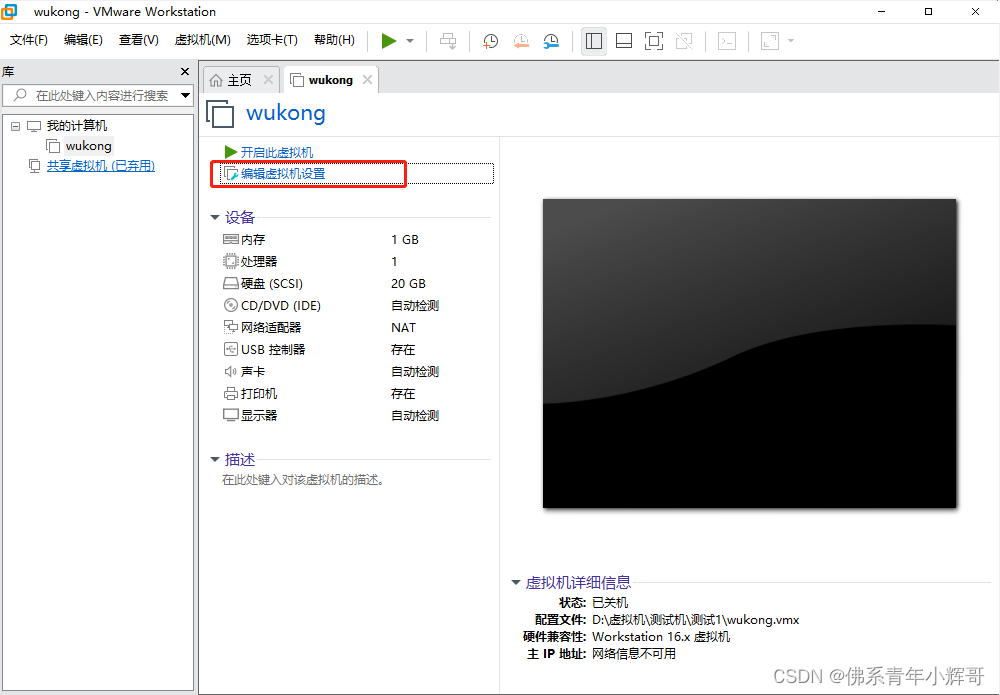Open the 选项卡(T) menu
Screen dimensions: 1000x695
272,40
